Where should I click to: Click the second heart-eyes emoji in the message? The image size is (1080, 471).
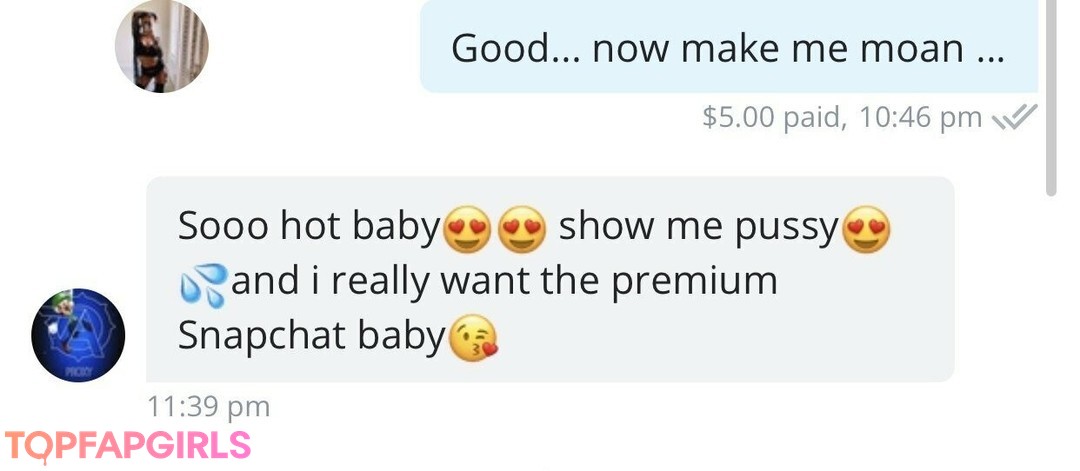click(x=521, y=229)
